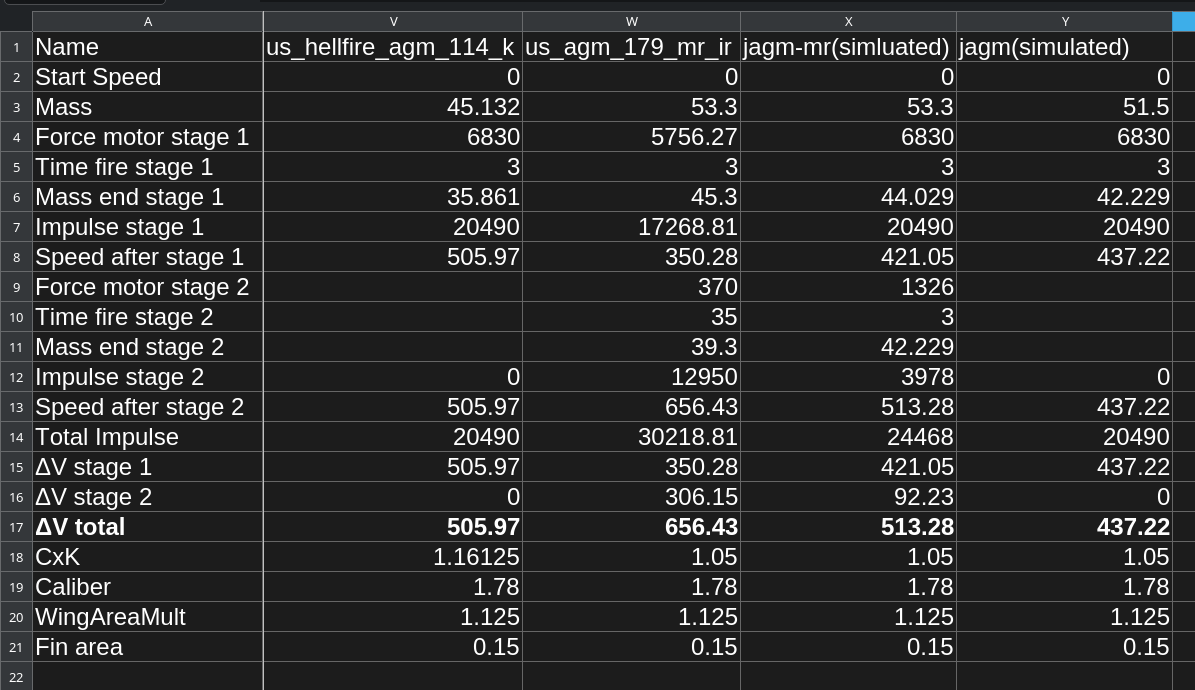Image resolution: width=1195 pixels, height=690 pixels.
Task: Click the CxK value 1.16125 cell
Action: [x=392, y=557]
